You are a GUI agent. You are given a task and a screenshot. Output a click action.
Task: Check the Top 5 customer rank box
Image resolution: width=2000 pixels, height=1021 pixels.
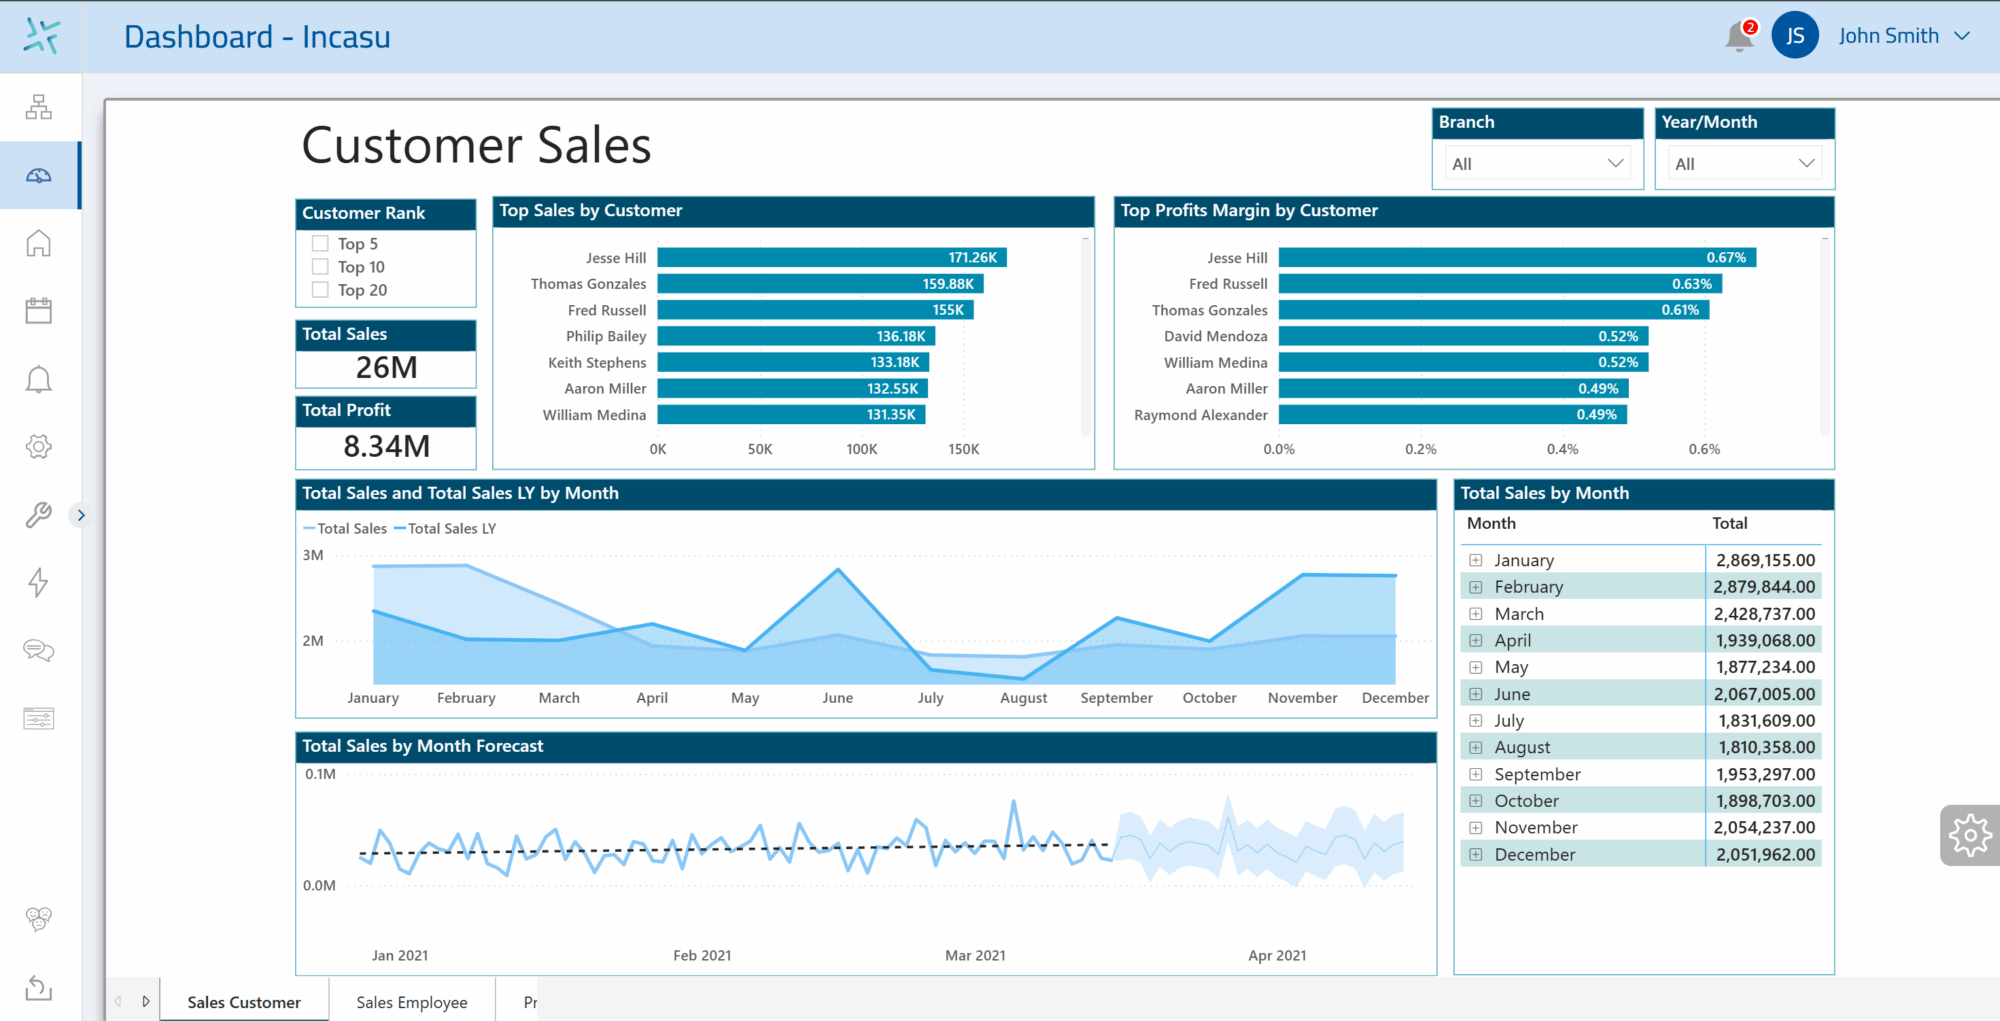pos(320,243)
